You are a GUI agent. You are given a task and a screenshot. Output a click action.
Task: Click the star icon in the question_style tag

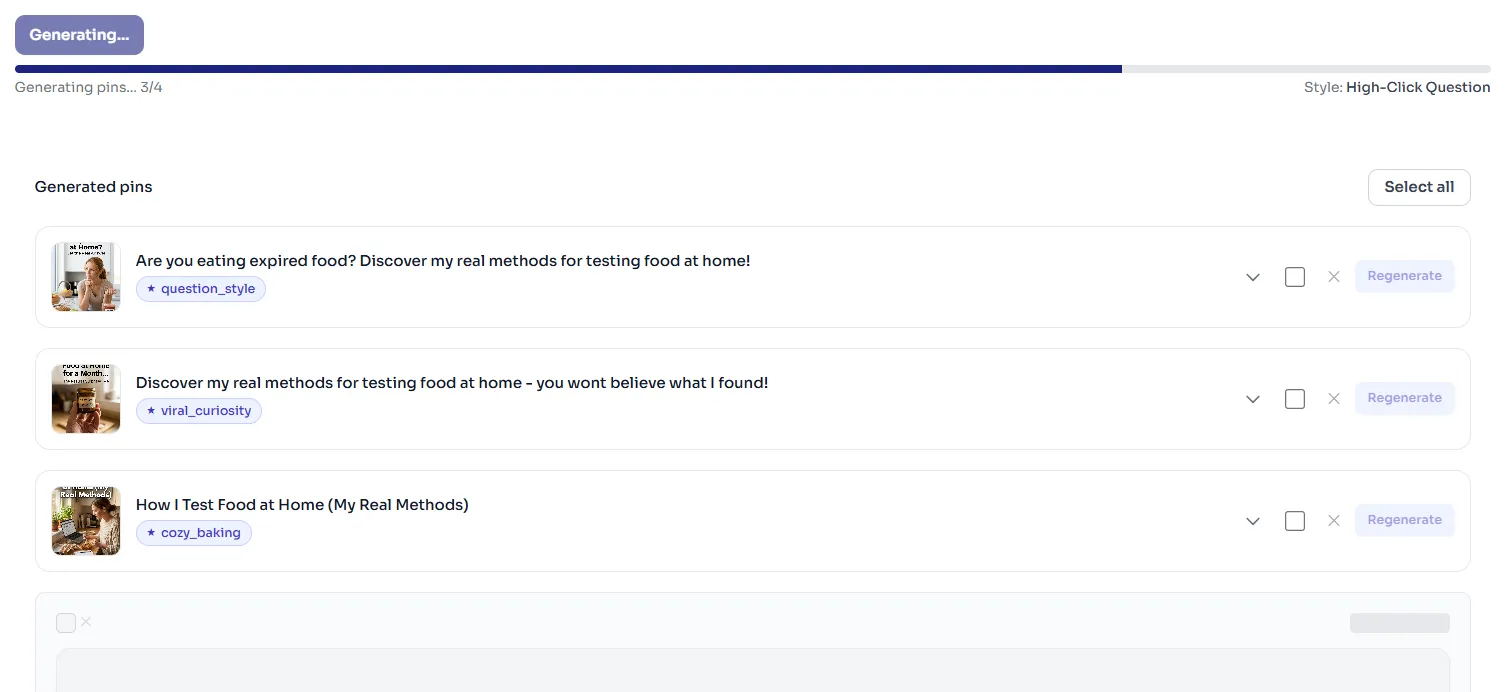tap(151, 289)
